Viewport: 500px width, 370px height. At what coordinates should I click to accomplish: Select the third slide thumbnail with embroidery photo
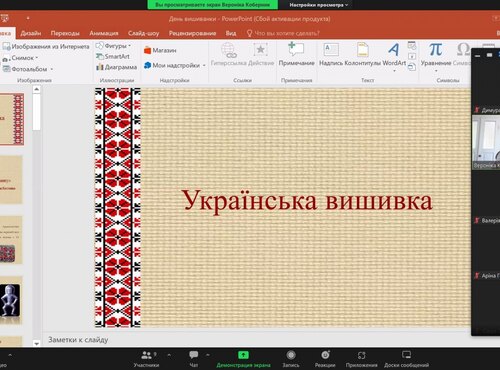tap(11, 240)
